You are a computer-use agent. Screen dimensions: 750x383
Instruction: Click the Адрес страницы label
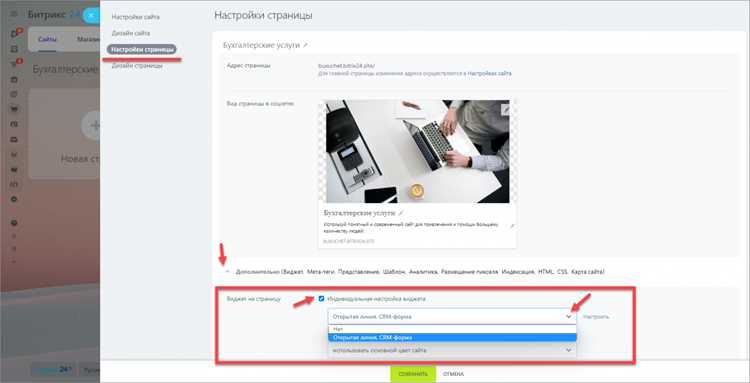point(249,65)
